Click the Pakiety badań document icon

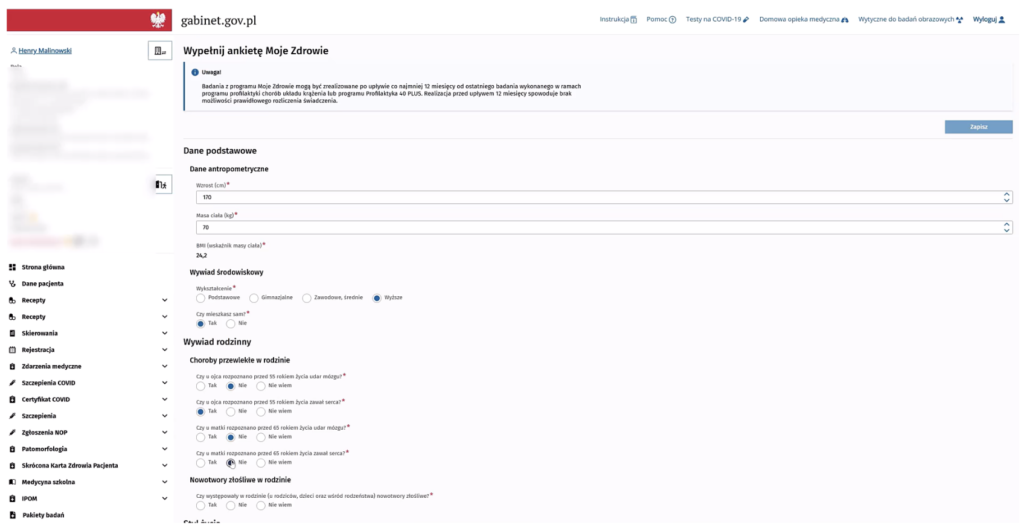[x=12, y=514]
